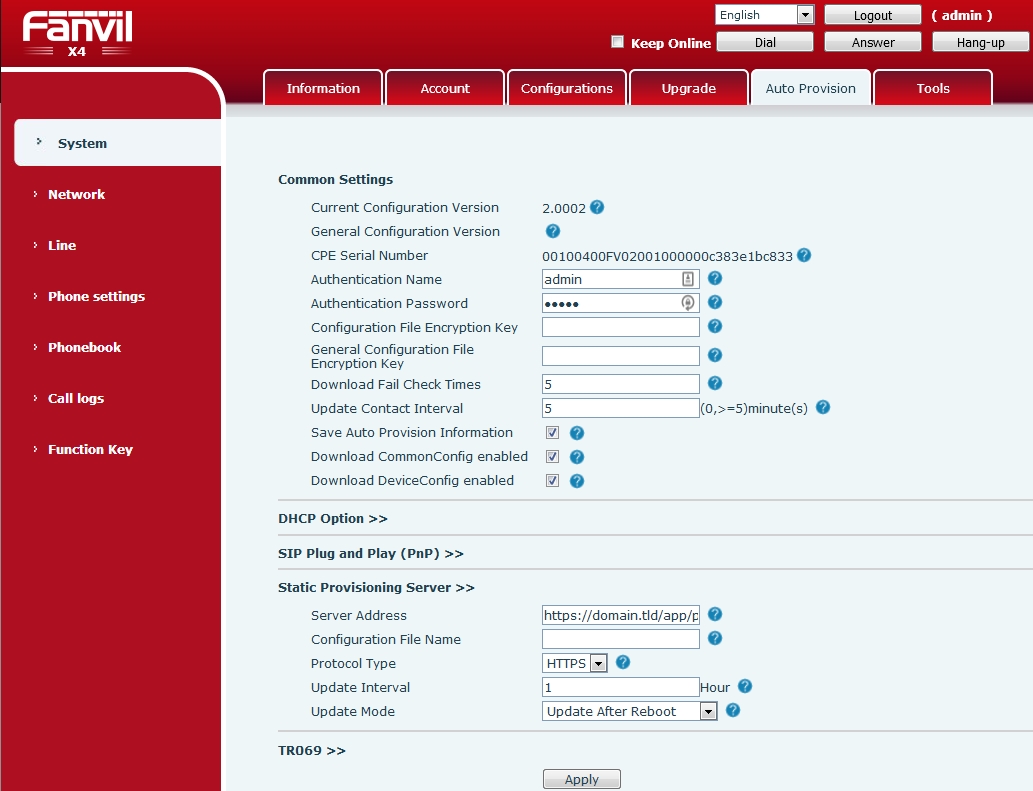Click the Logout button
This screenshot has width=1033, height=791.
[x=872, y=15]
